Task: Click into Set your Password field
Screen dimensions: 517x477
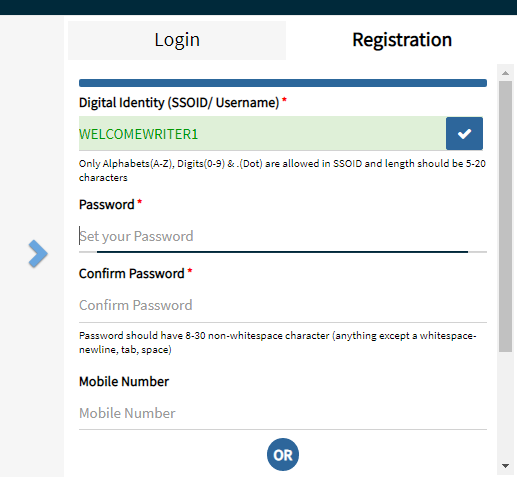Action: tap(283, 236)
